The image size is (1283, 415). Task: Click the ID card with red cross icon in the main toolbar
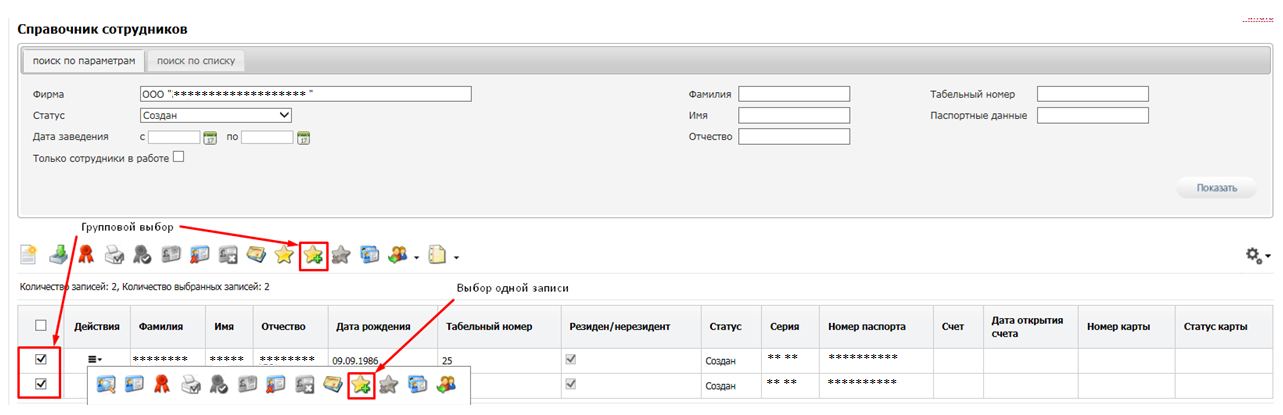click(x=199, y=254)
